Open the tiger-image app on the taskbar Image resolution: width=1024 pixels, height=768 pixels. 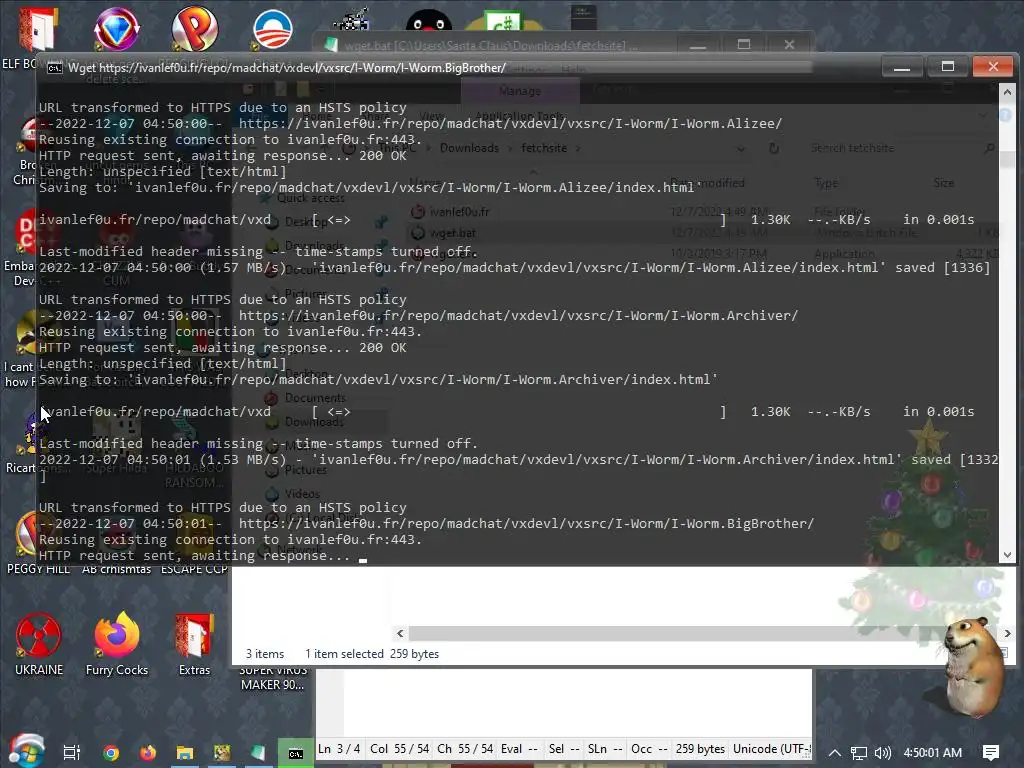pos(222,753)
